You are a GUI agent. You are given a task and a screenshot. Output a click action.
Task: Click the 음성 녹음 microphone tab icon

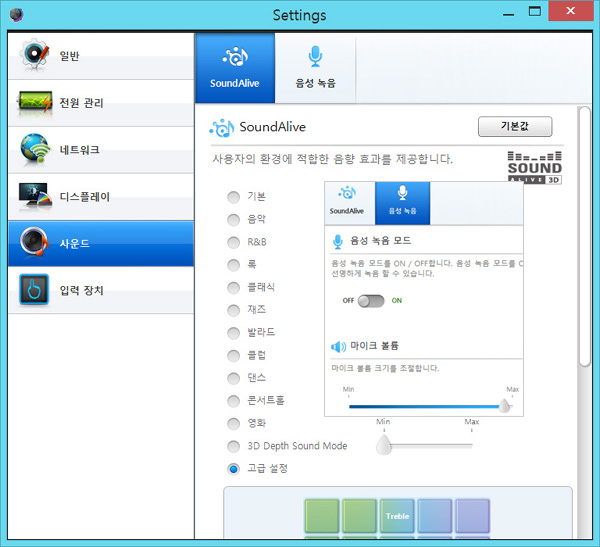(x=315, y=56)
